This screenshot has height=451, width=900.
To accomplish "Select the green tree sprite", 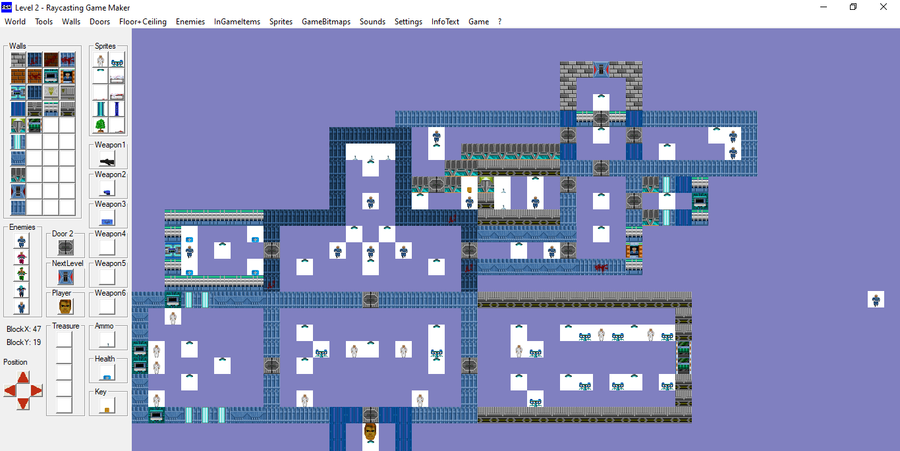I will point(100,125).
